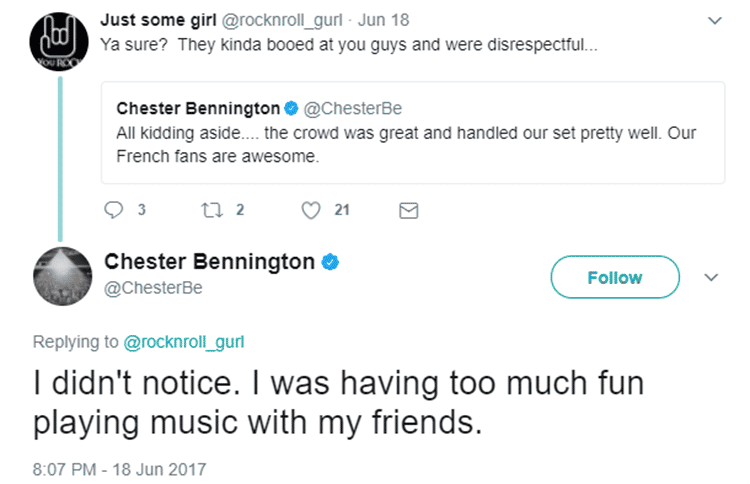Follow Chester Bennington
The image size is (750, 484).
pyautogui.click(x=615, y=277)
